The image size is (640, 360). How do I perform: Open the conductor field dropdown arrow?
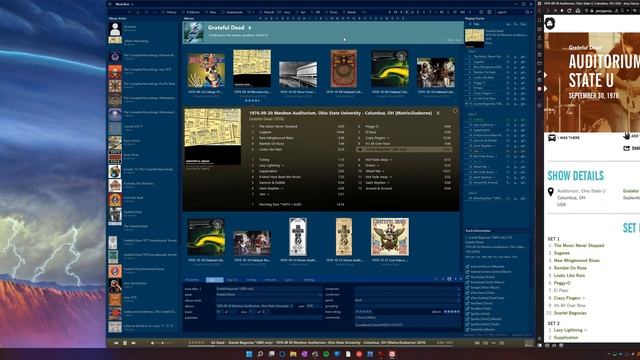pos(458,294)
